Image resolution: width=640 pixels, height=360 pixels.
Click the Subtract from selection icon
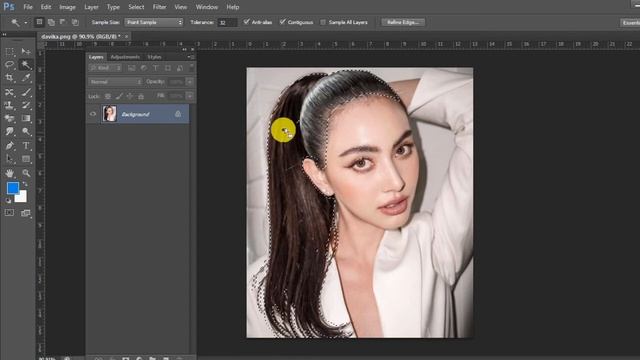[x=63, y=22]
